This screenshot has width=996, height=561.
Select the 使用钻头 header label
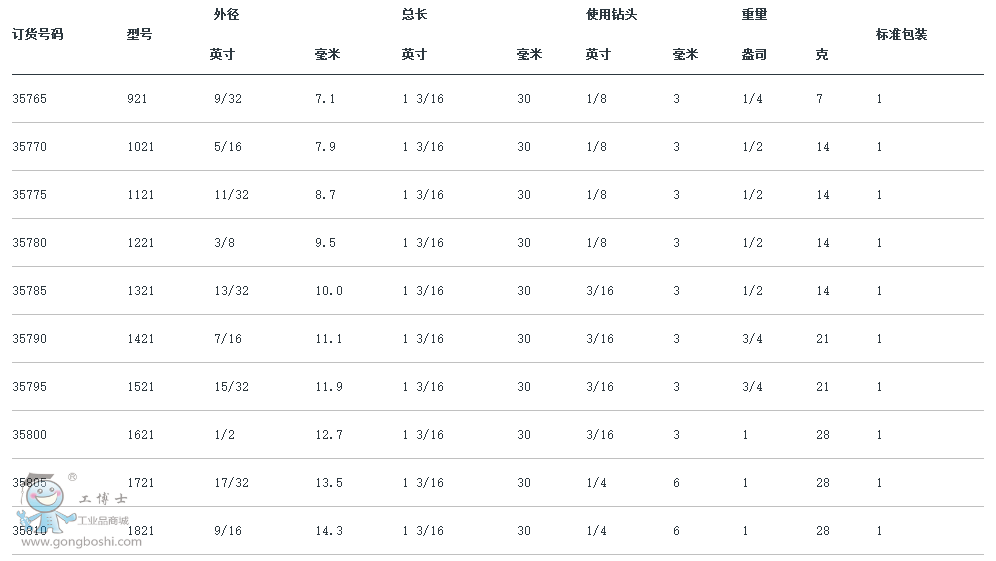click(612, 15)
